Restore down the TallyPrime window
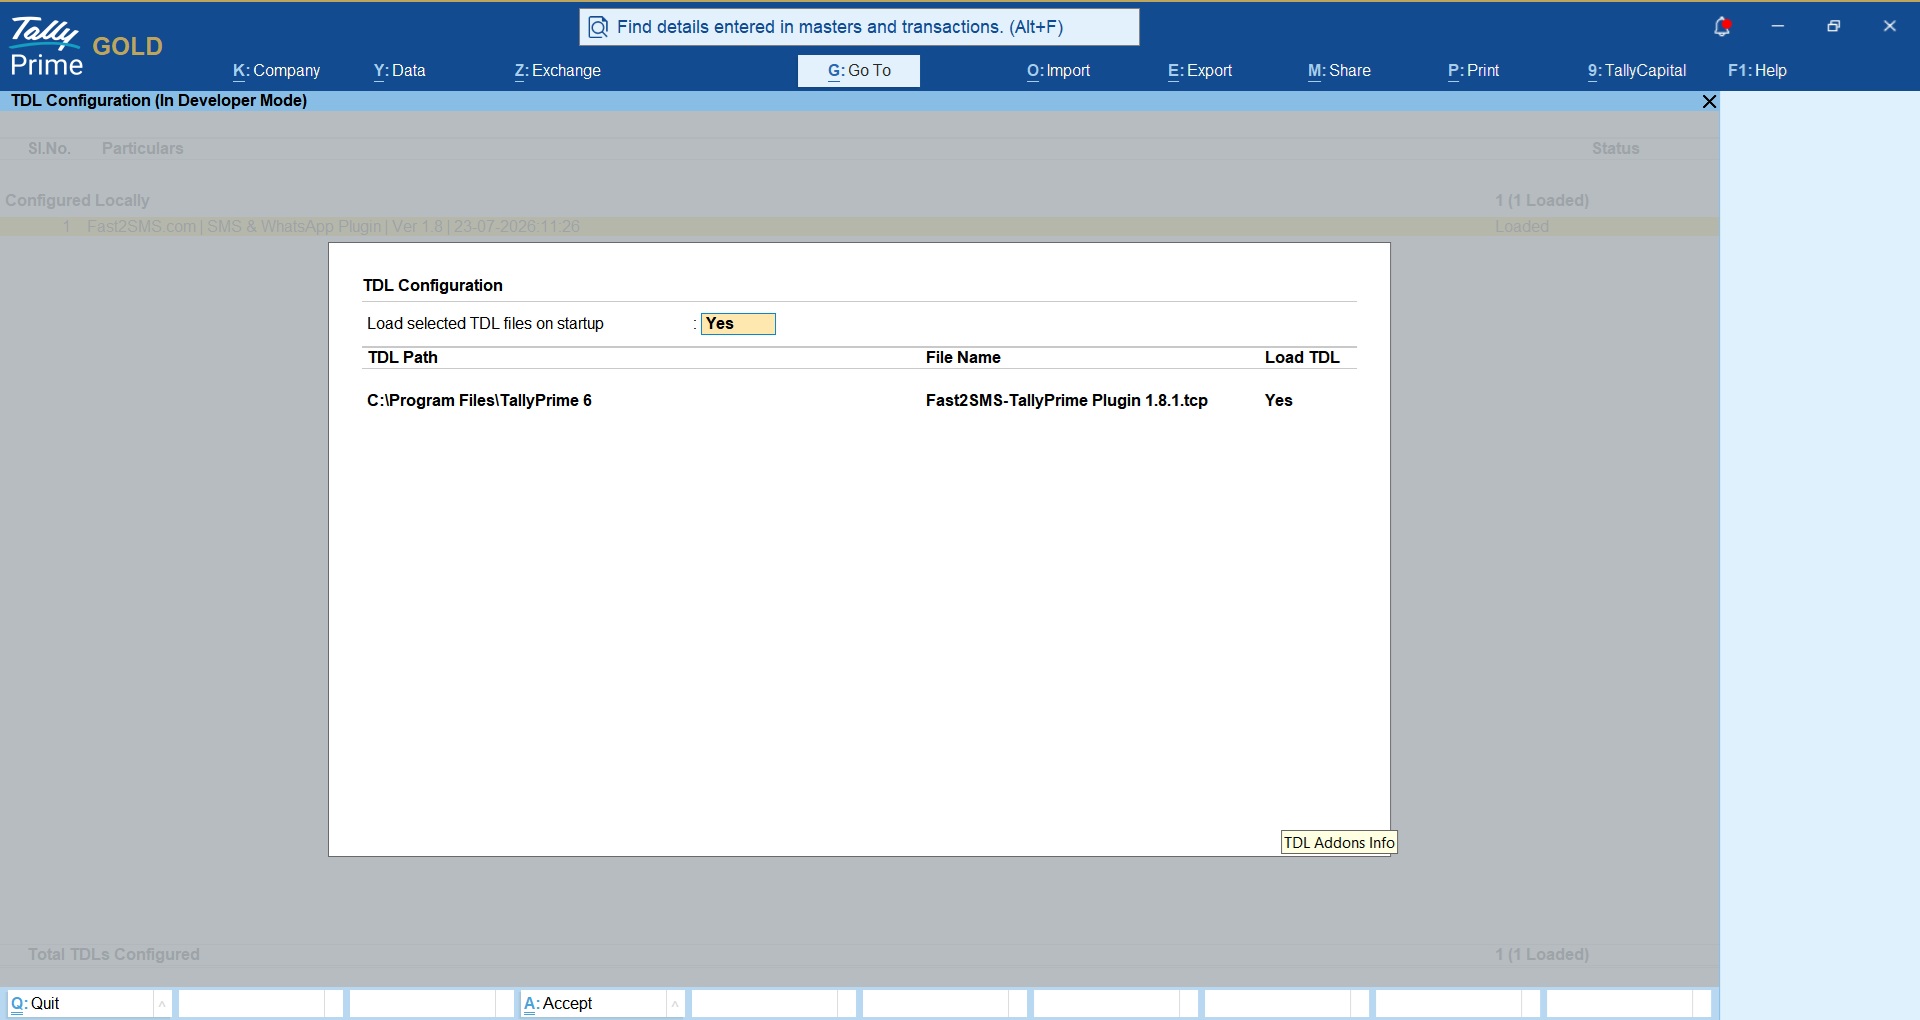Image resolution: width=1920 pixels, height=1020 pixels. click(x=1834, y=27)
